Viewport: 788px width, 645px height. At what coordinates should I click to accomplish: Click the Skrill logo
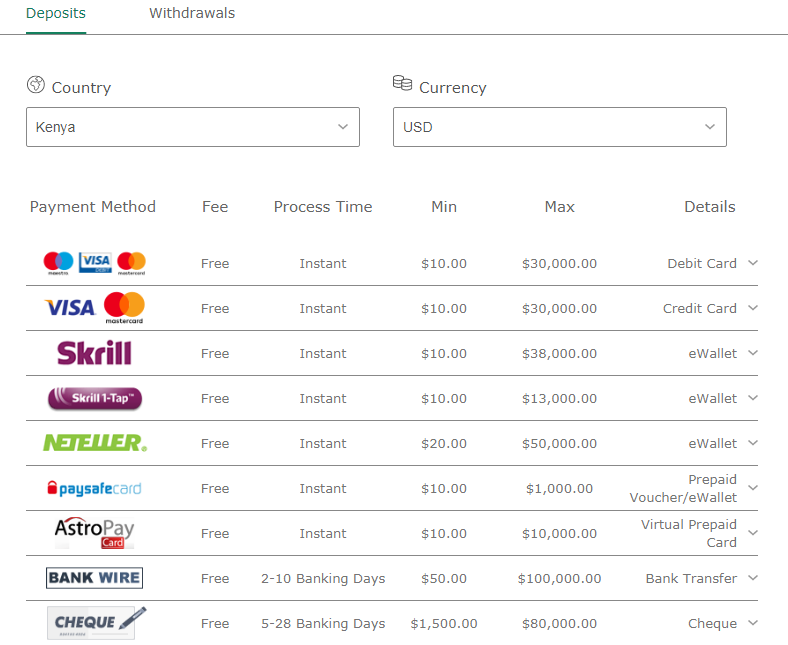pos(94,353)
